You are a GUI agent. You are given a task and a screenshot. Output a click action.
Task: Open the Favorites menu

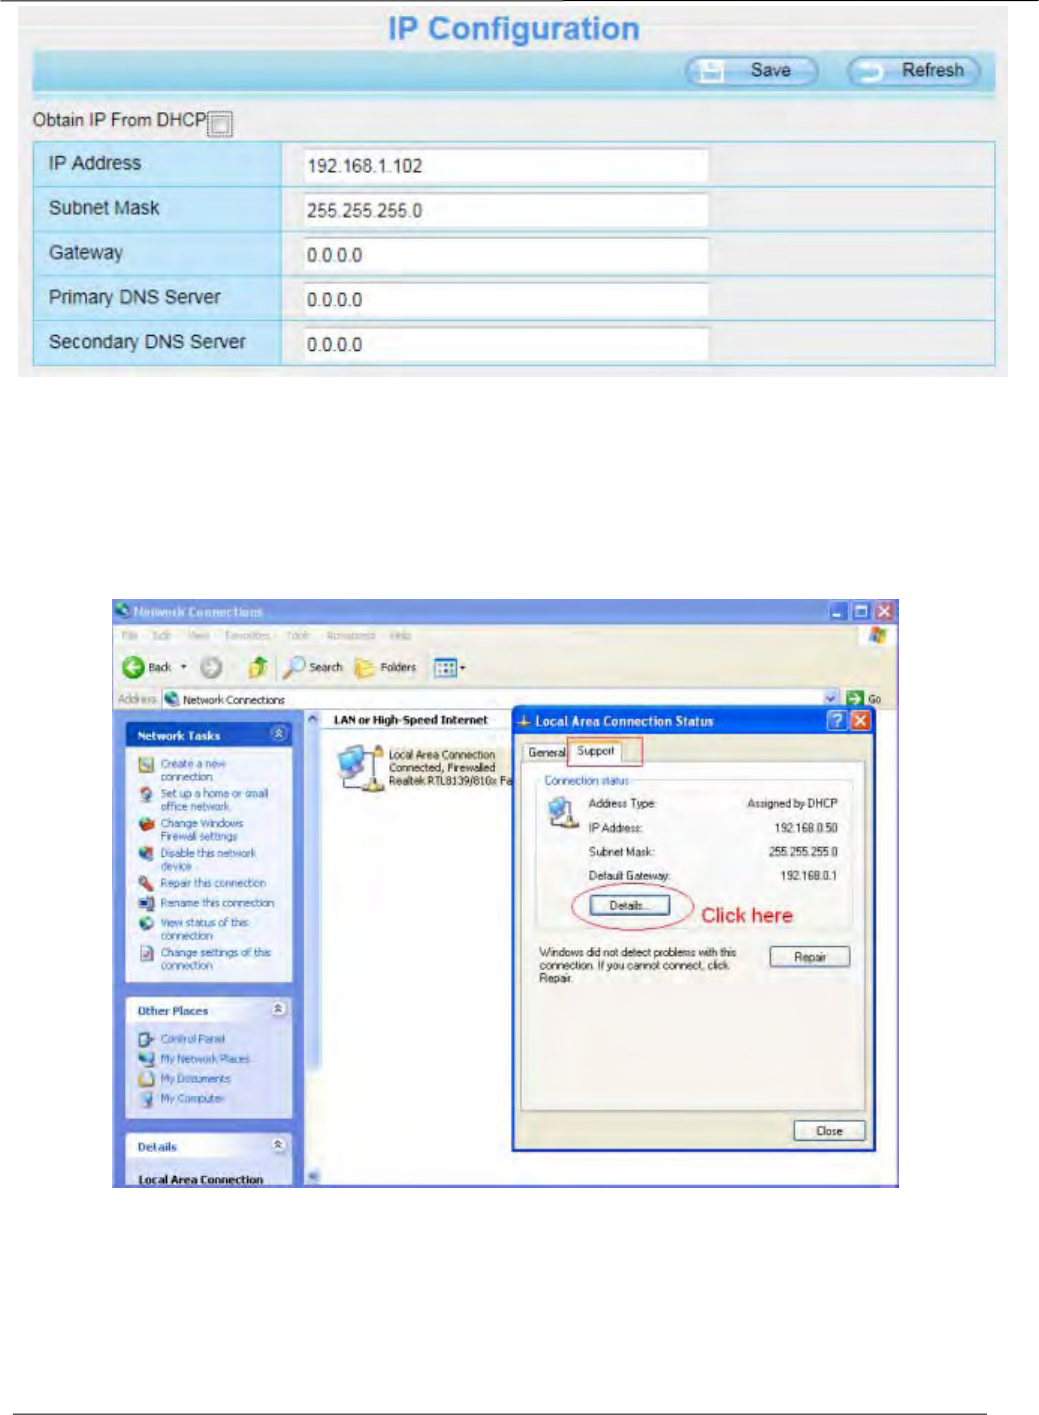tap(247, 636)
